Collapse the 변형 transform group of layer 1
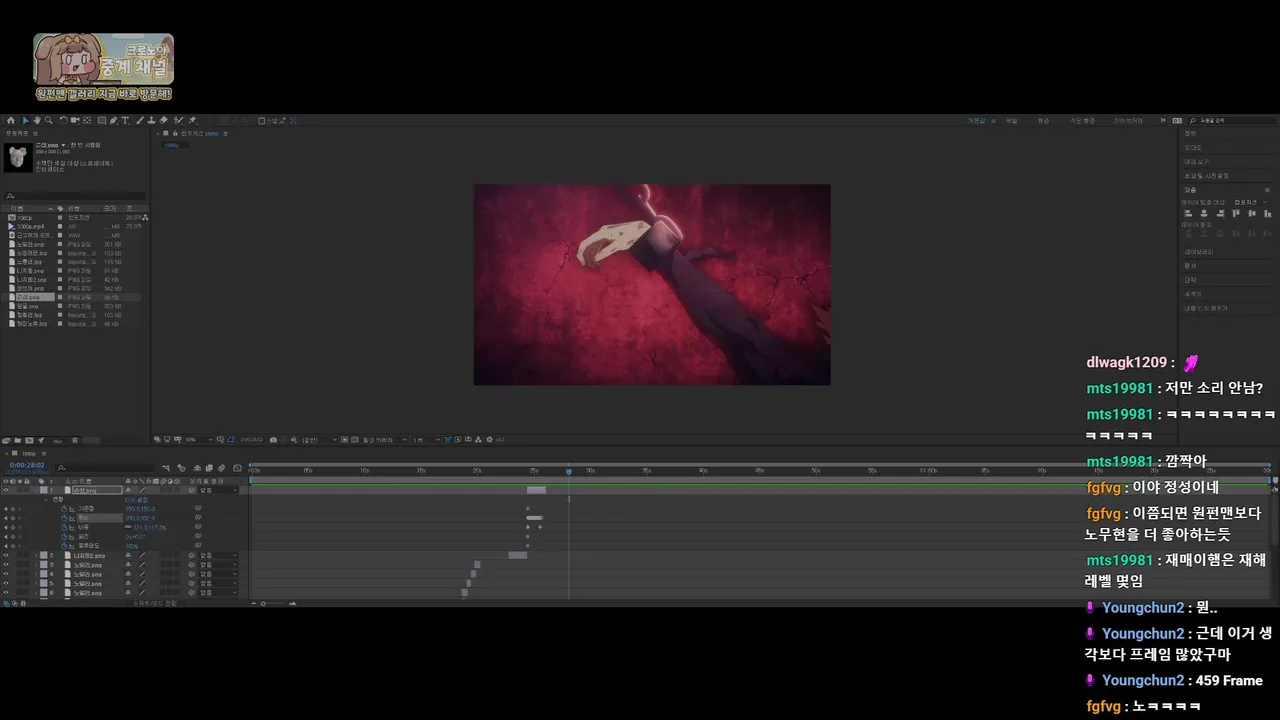The height and width of the screenshot is (720, 1280). click(46, 500)
